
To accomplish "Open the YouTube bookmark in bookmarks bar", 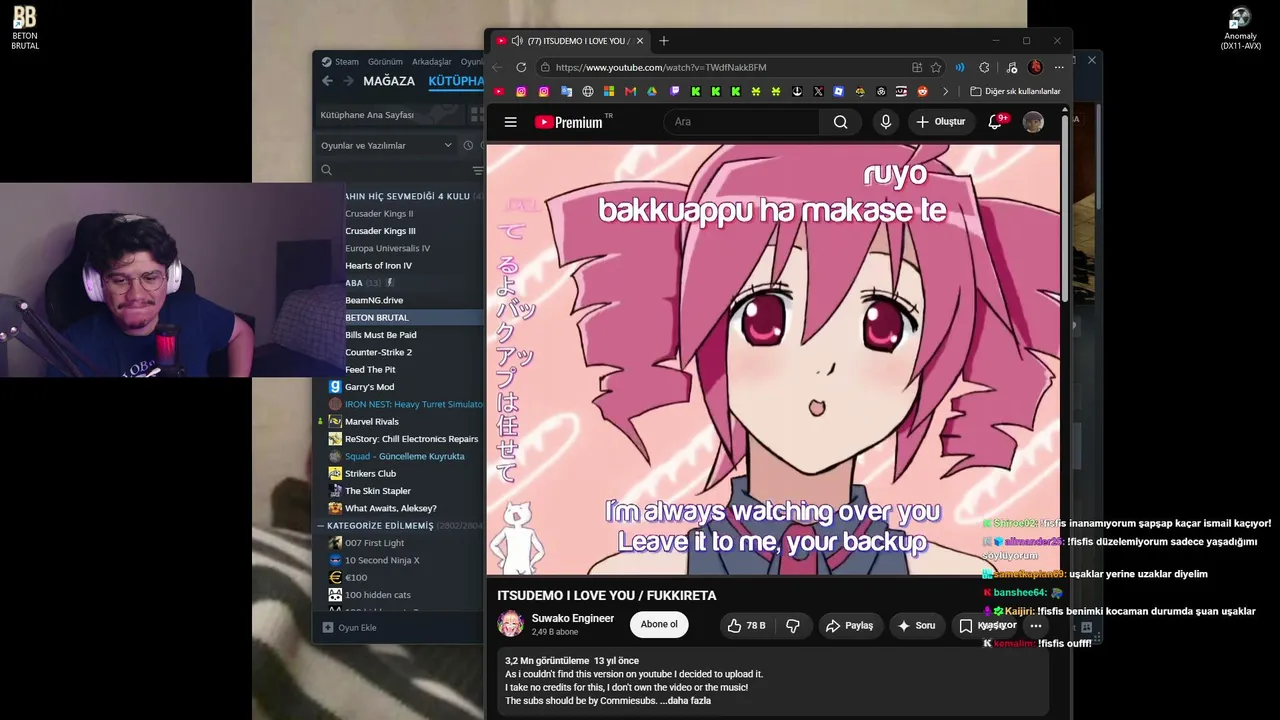I will pos(499,91).
